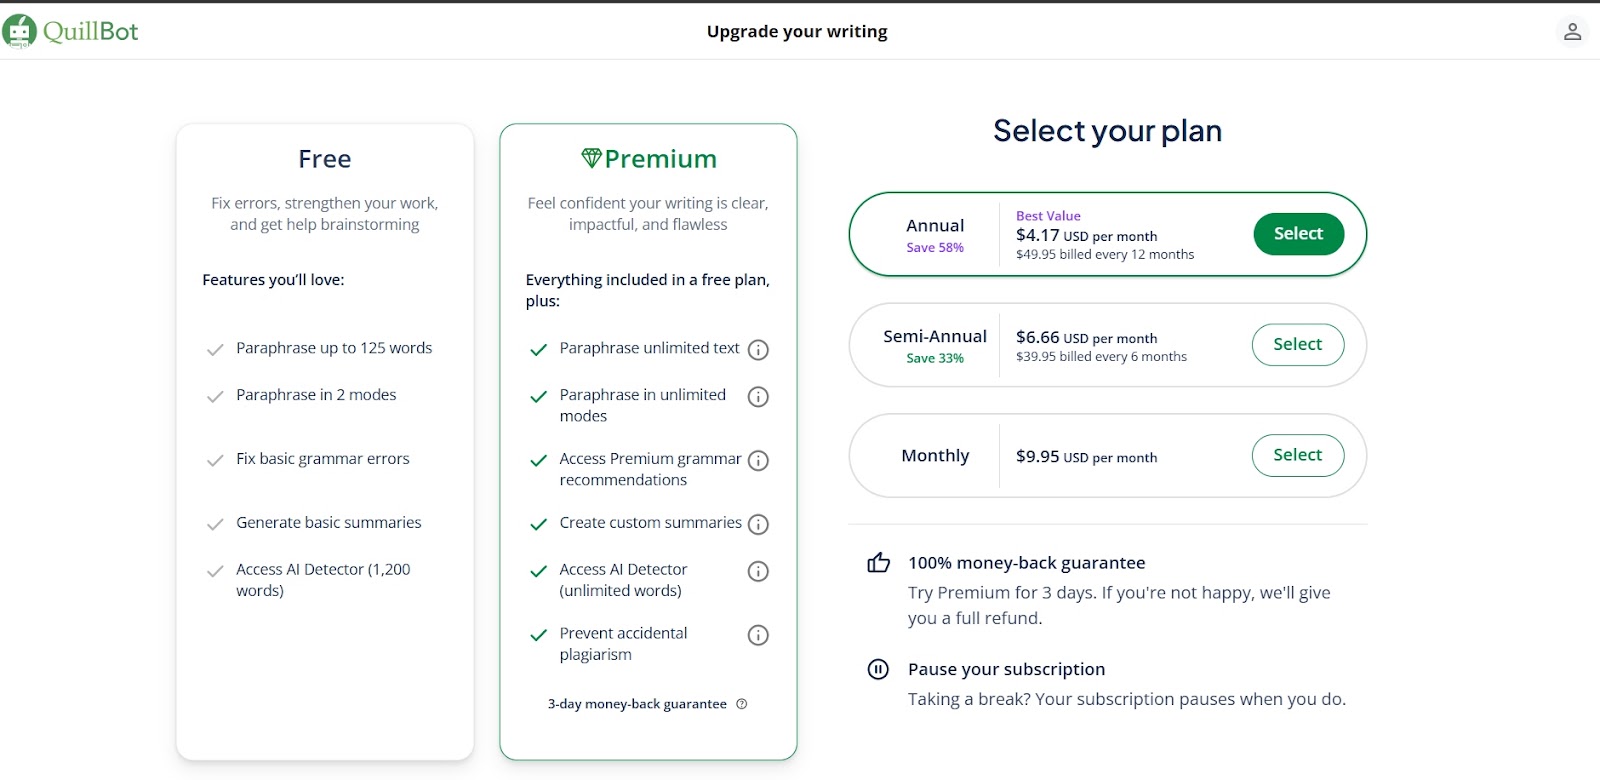
Task: Click the QuillBot logo
Action: pos(70,31)
